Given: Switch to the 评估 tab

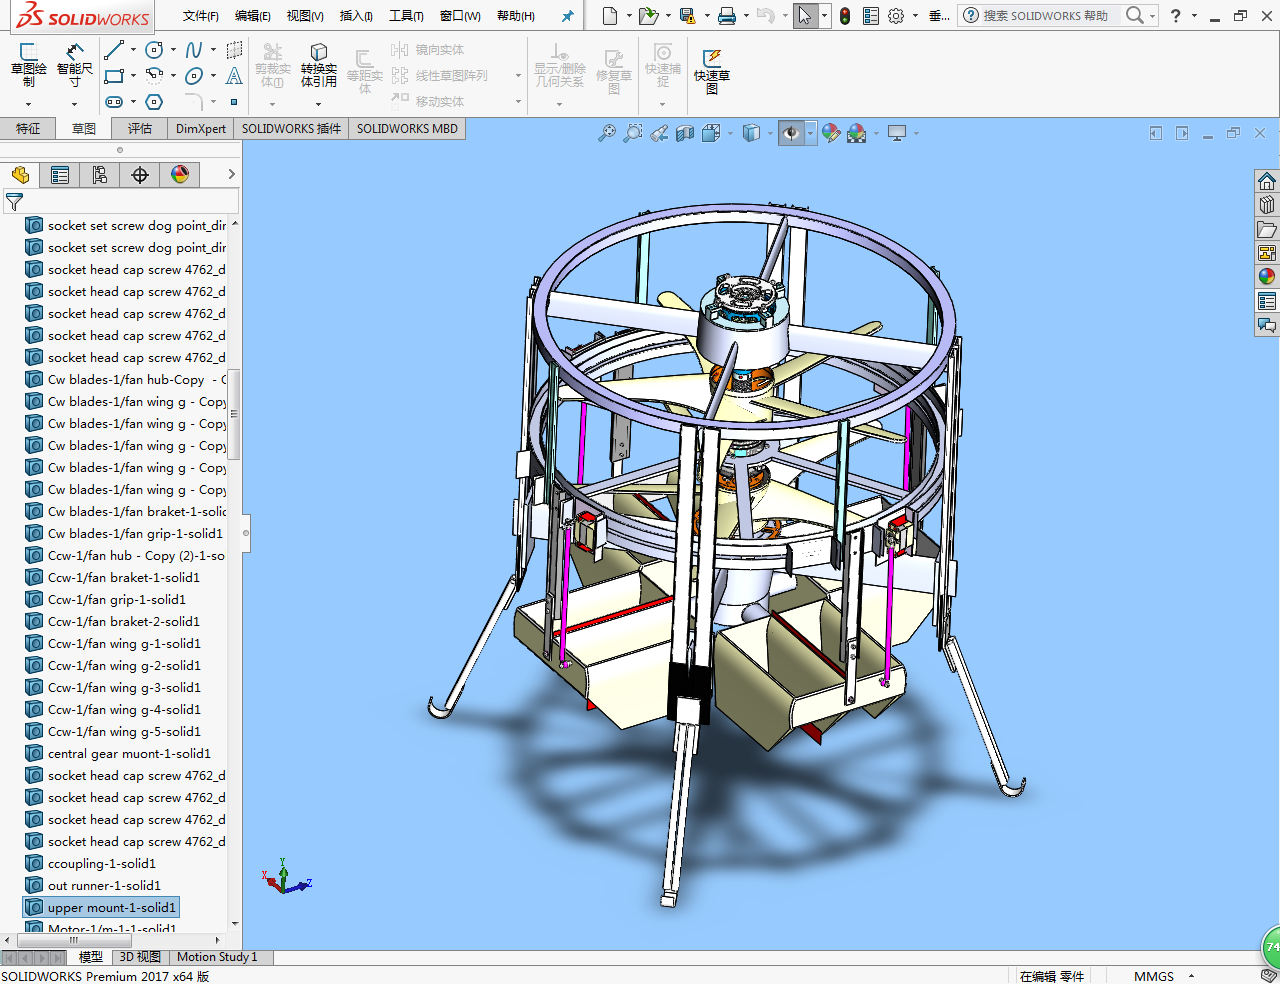Looking at the screenshot, I should click(140, 129).
